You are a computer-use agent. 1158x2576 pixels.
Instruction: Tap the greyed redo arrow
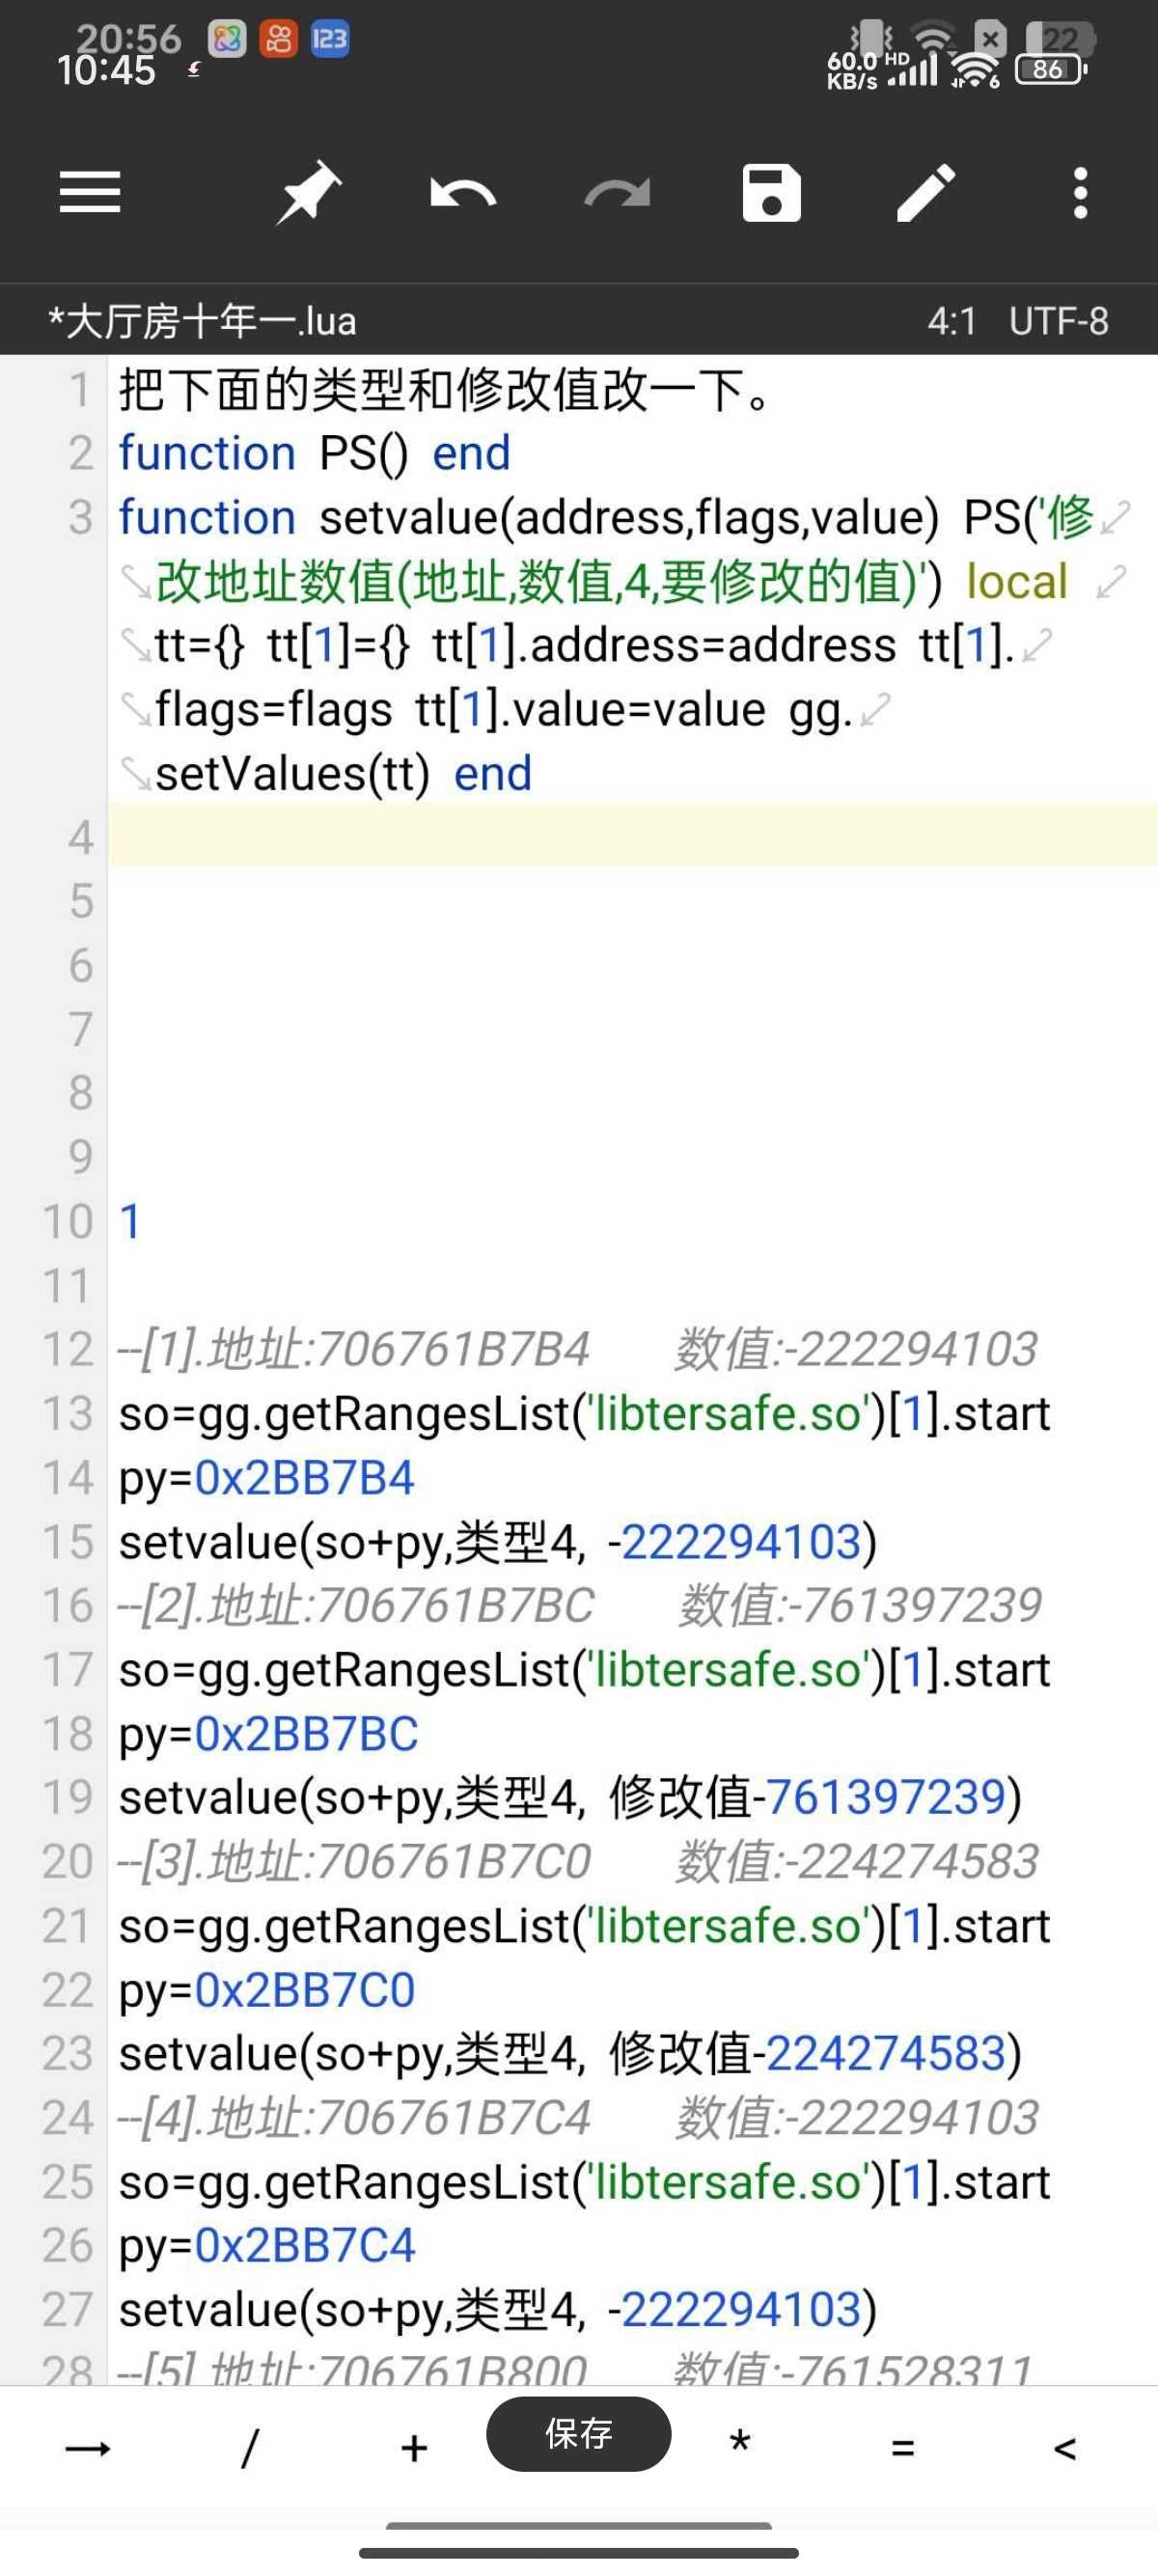tap(617, 193)
